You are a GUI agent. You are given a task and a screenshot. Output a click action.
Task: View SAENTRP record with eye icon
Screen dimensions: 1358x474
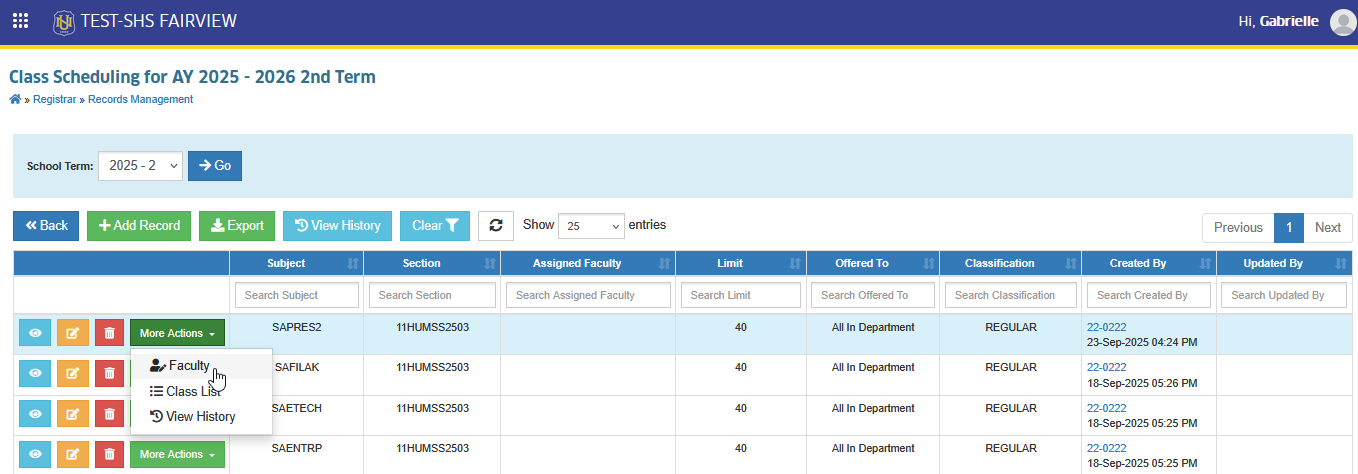pos(35,454)
